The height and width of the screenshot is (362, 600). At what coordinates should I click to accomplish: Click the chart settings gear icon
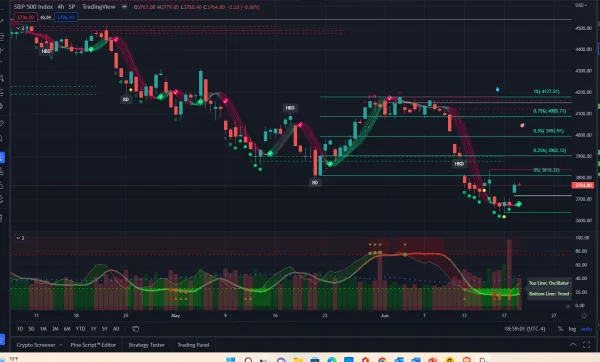584,316
